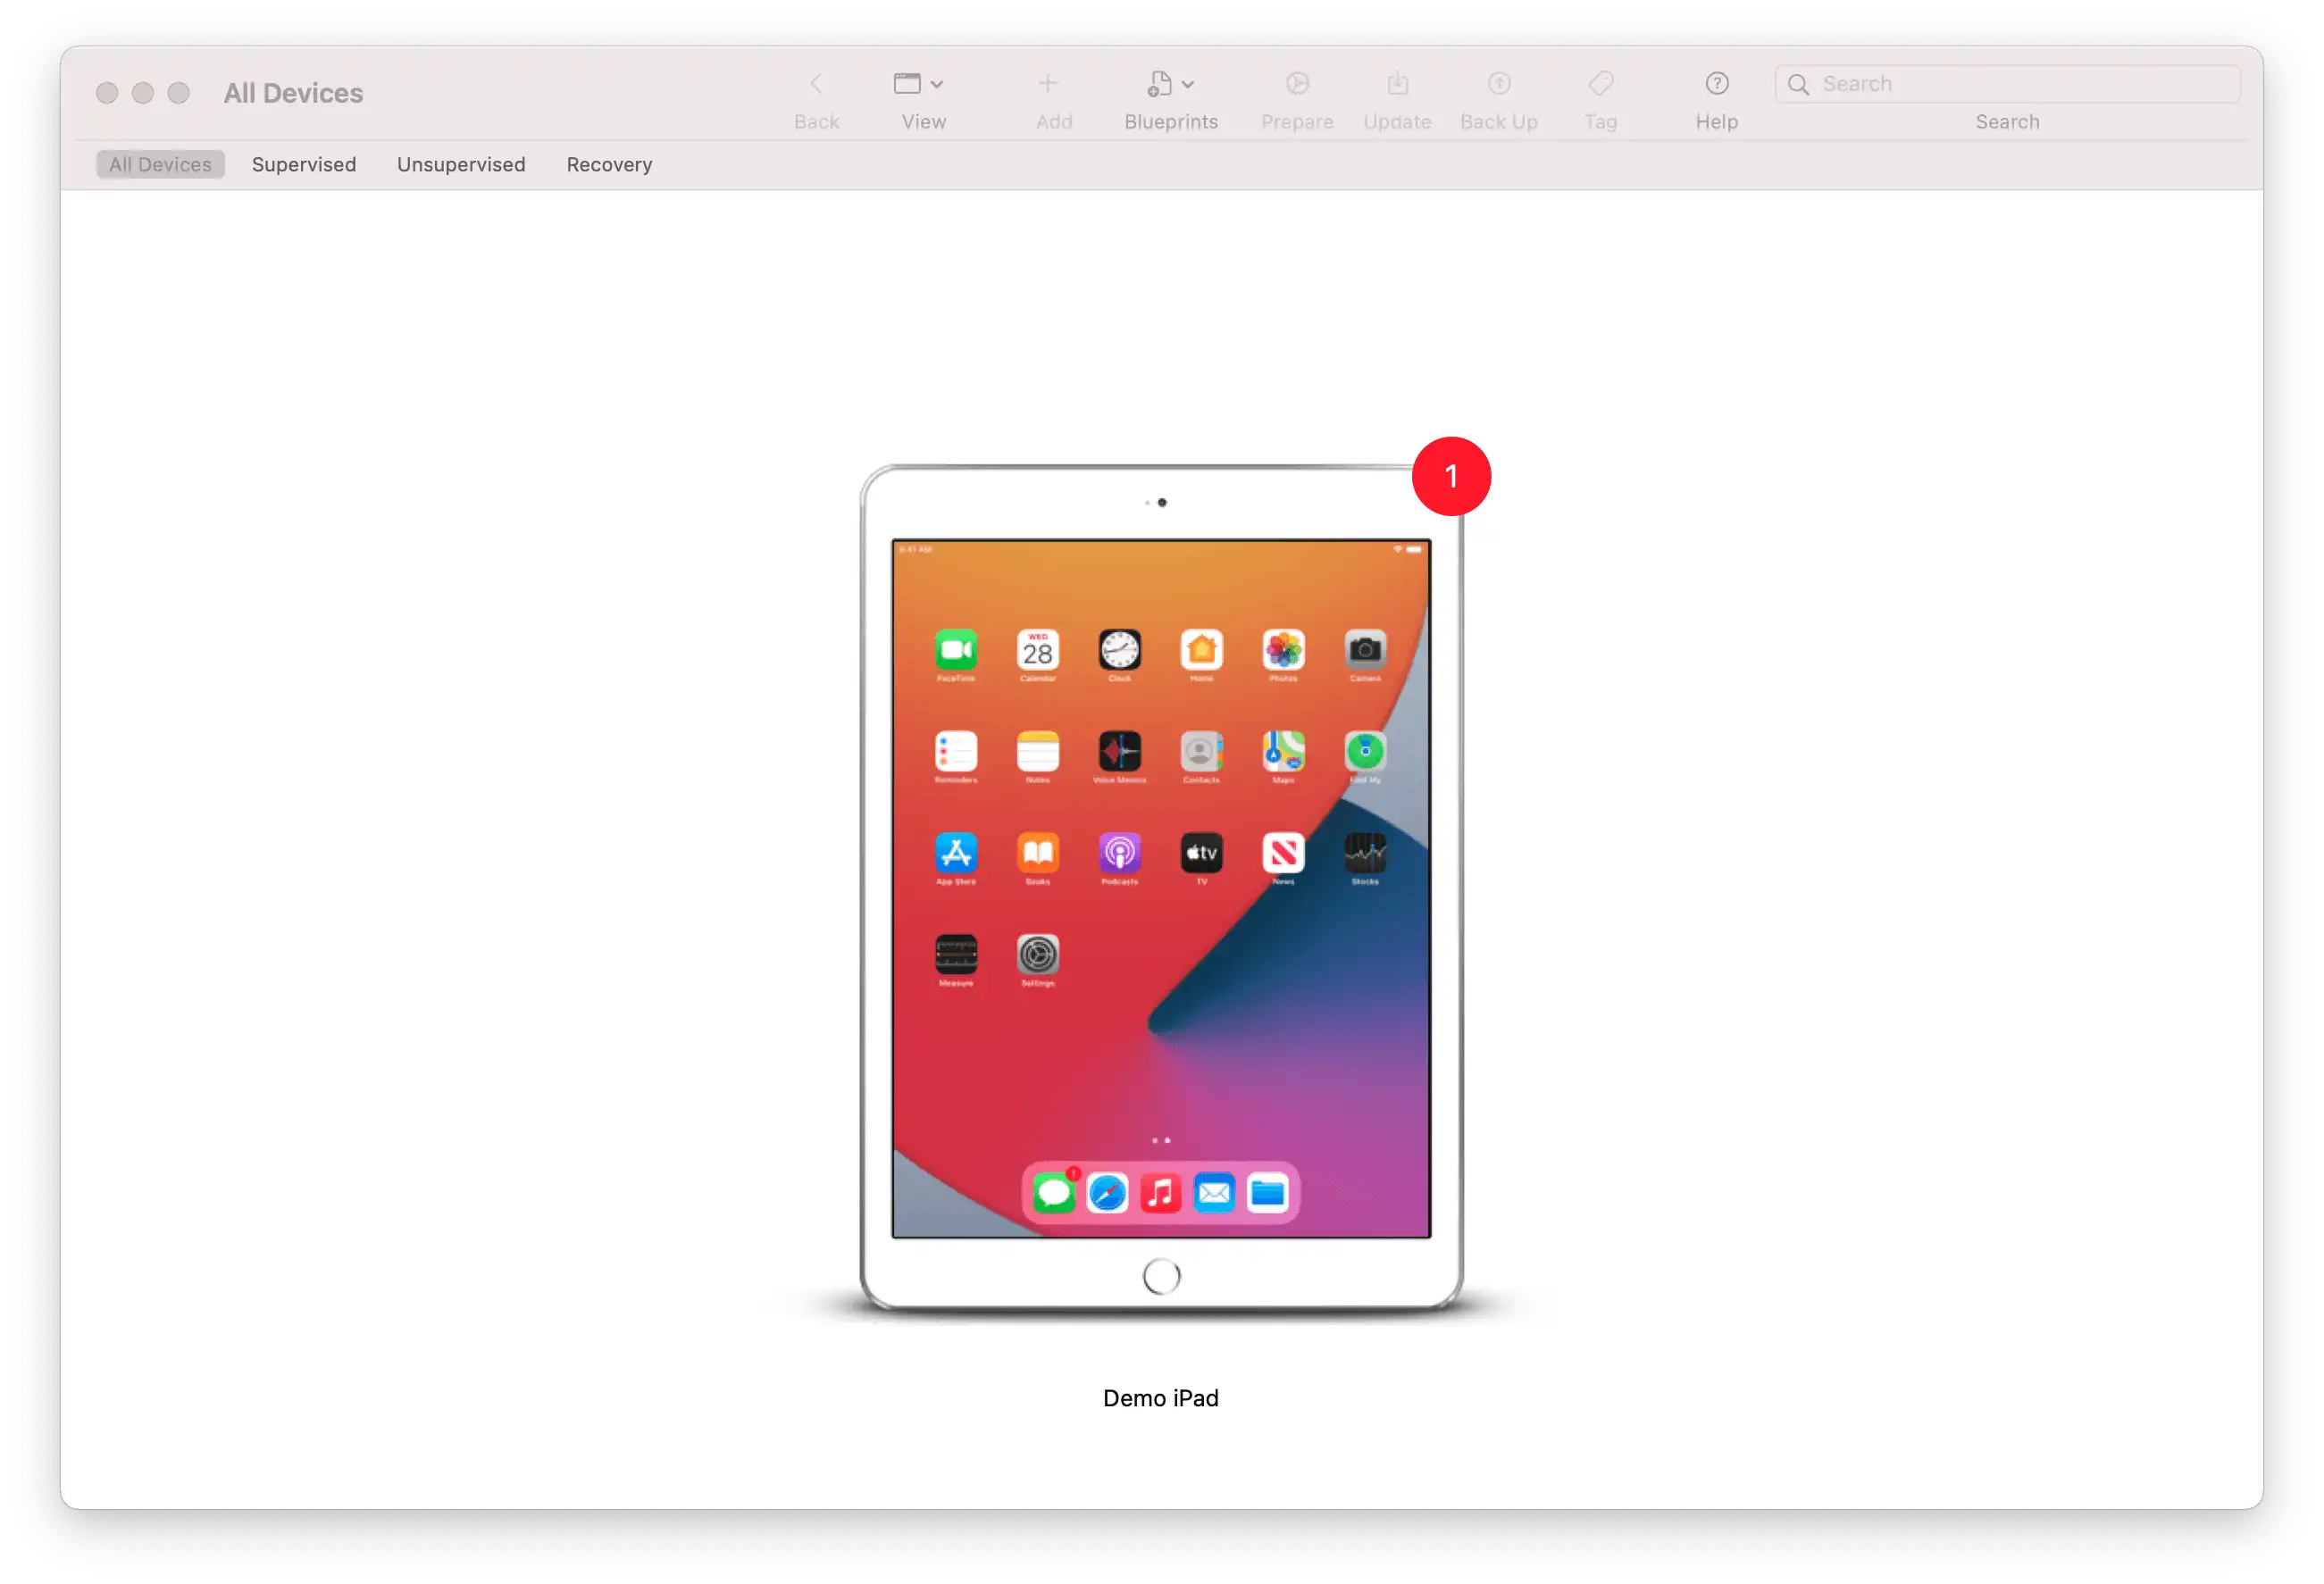Click the Home app icon on iPad
The width and height of the screenshot is (2324, 1584).
point(1201,650)
